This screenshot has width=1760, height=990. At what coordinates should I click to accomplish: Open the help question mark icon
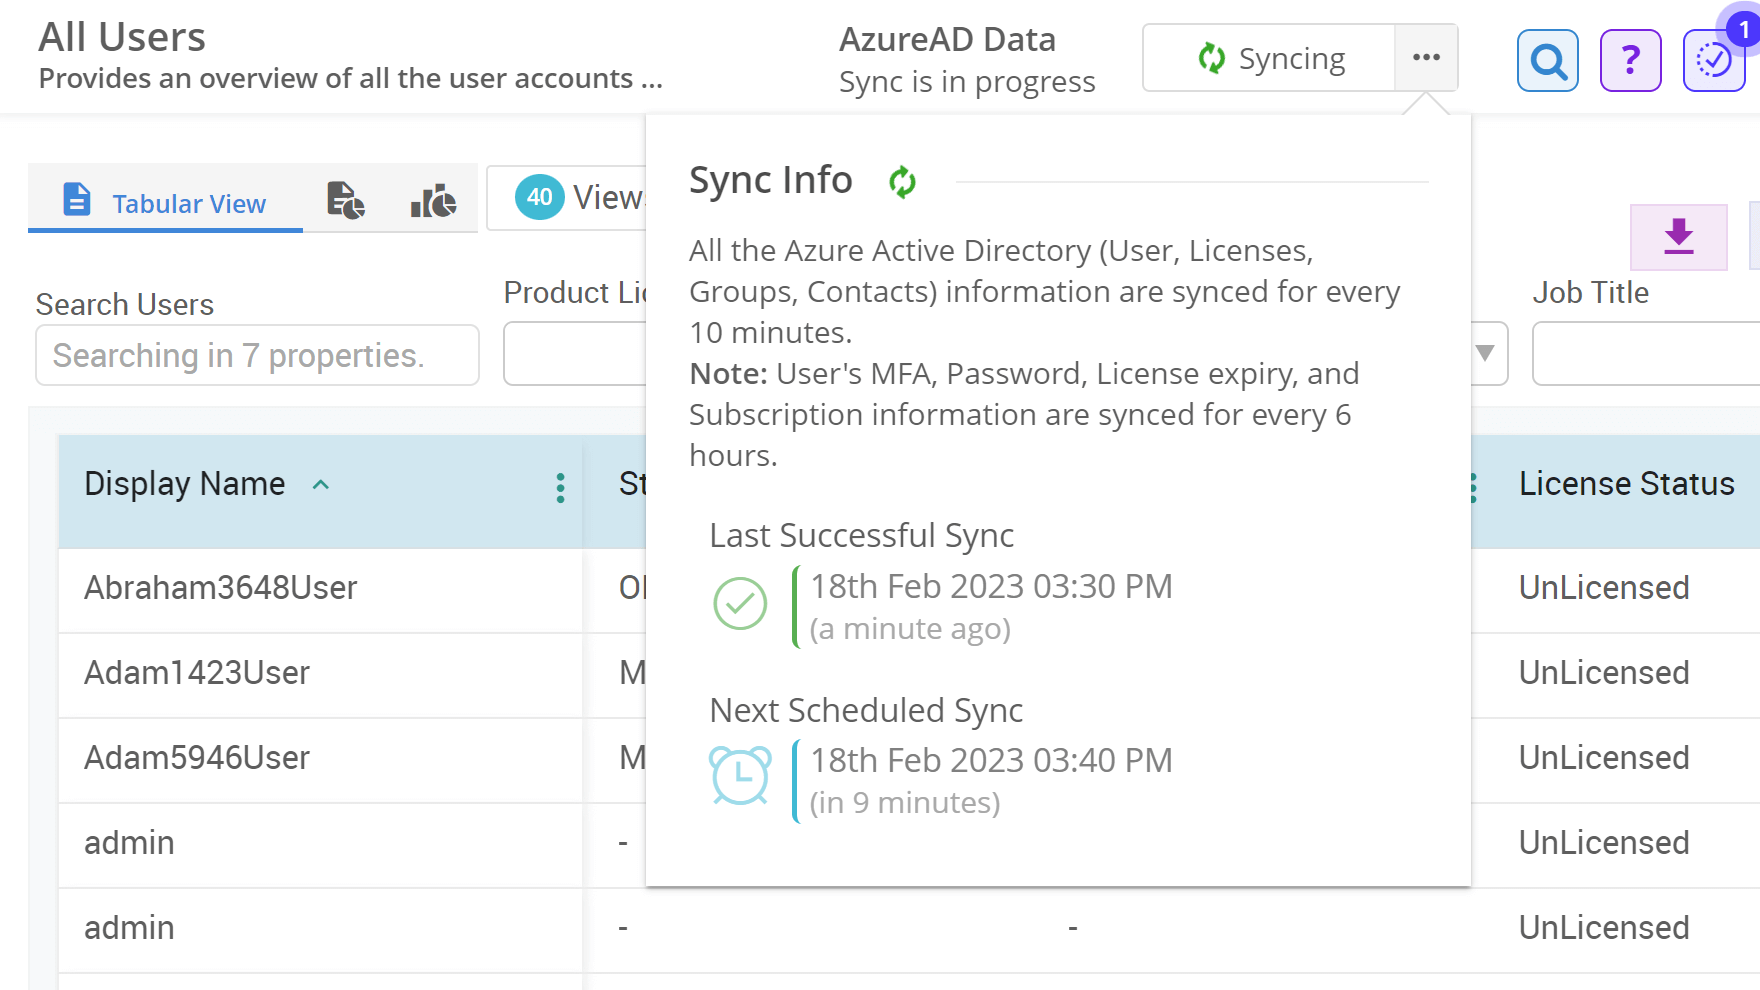click(x=1630, y=61)
